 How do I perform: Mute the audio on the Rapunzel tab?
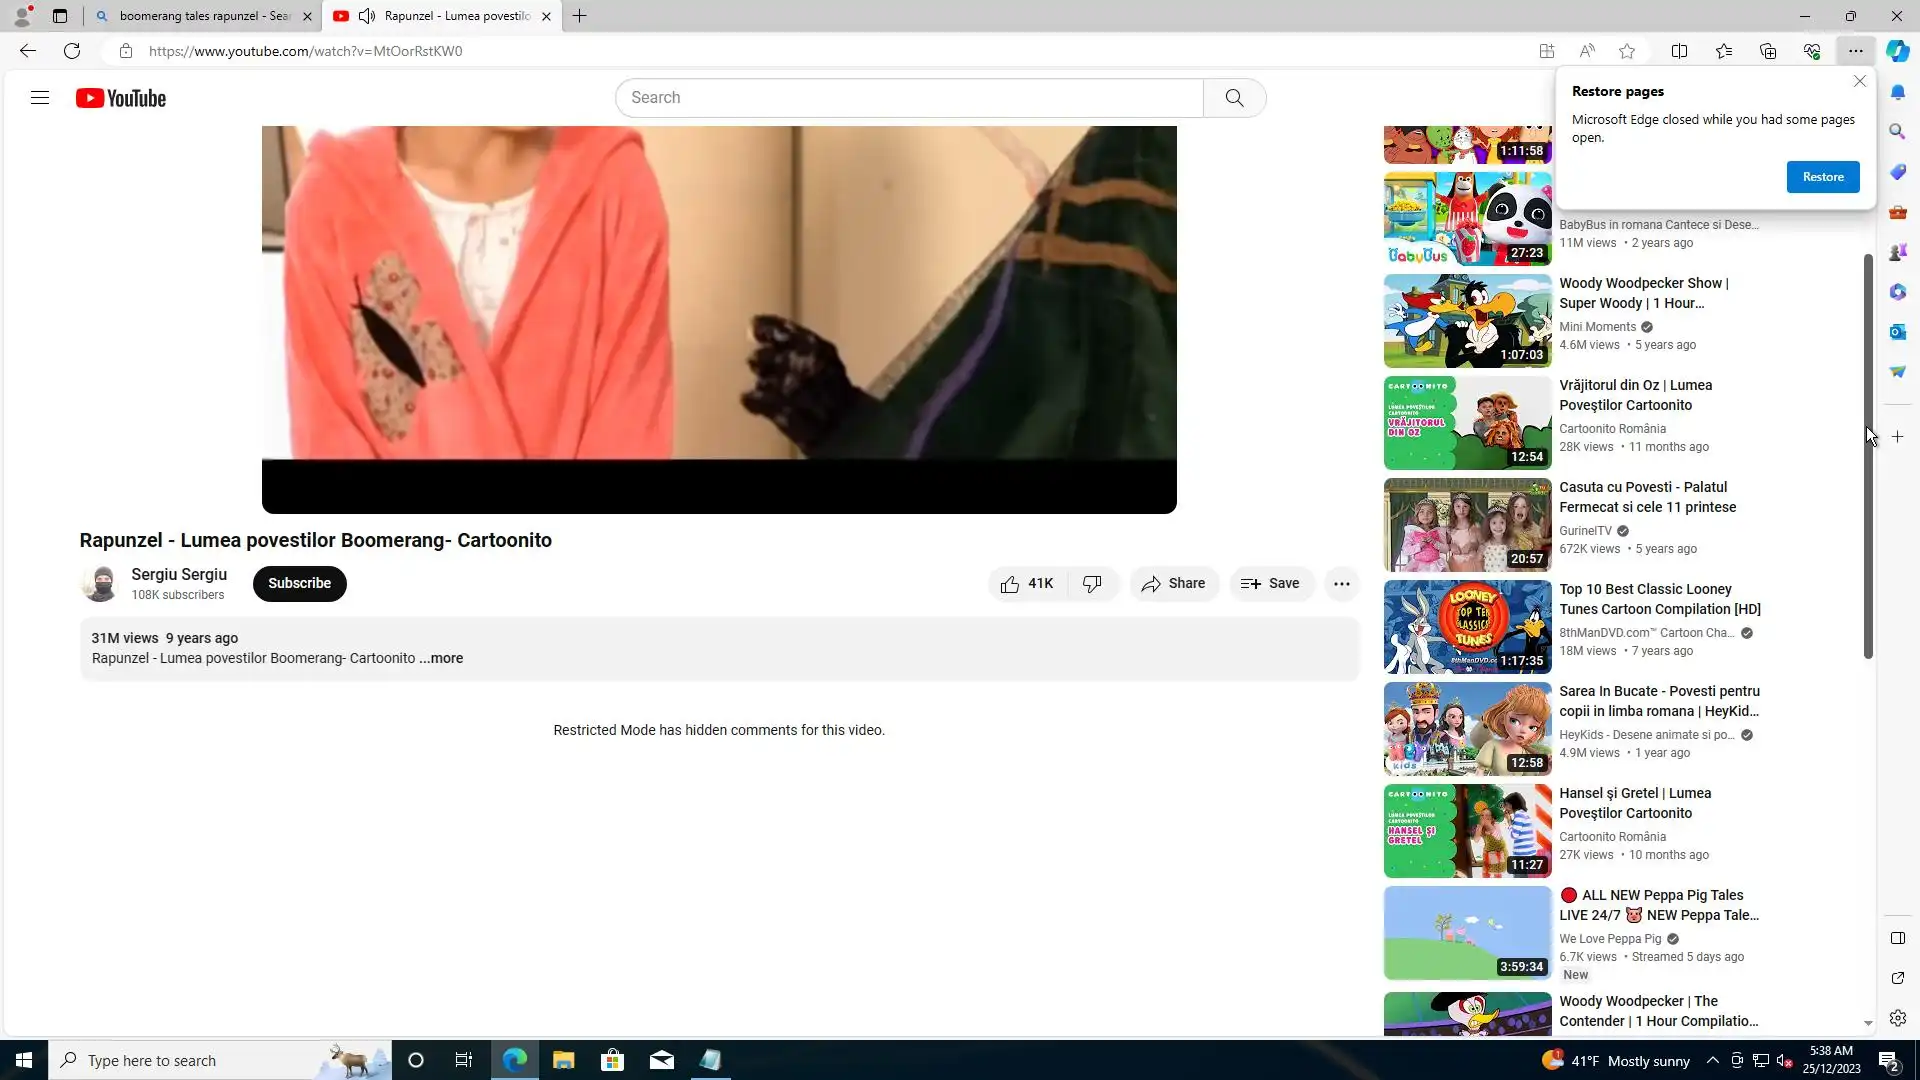pyautogui.click(x=367, y=16)
